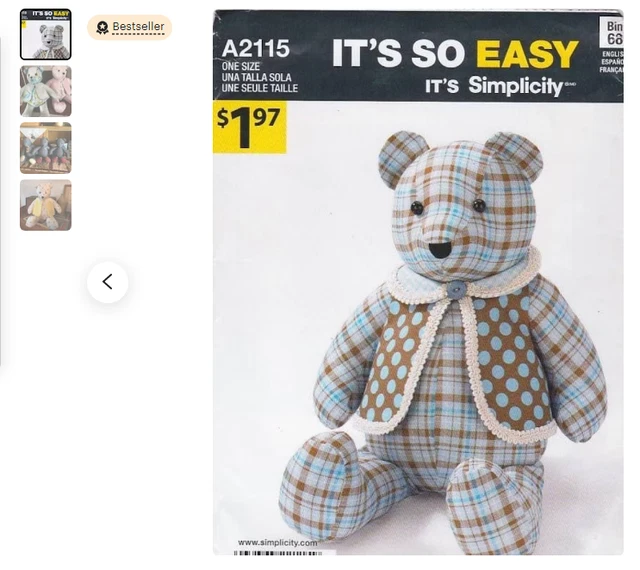
Task: Click the previous image arrow button
Action: 107,282
